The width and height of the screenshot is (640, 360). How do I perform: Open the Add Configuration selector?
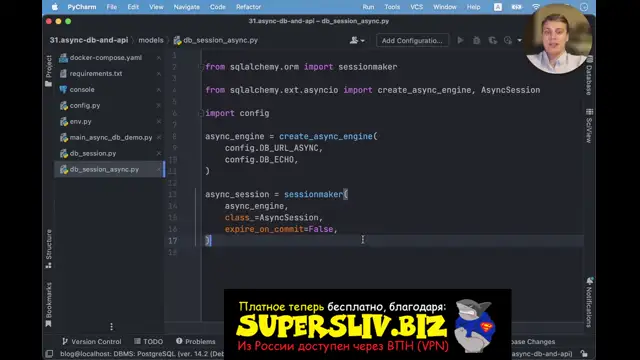coord(412,40)
